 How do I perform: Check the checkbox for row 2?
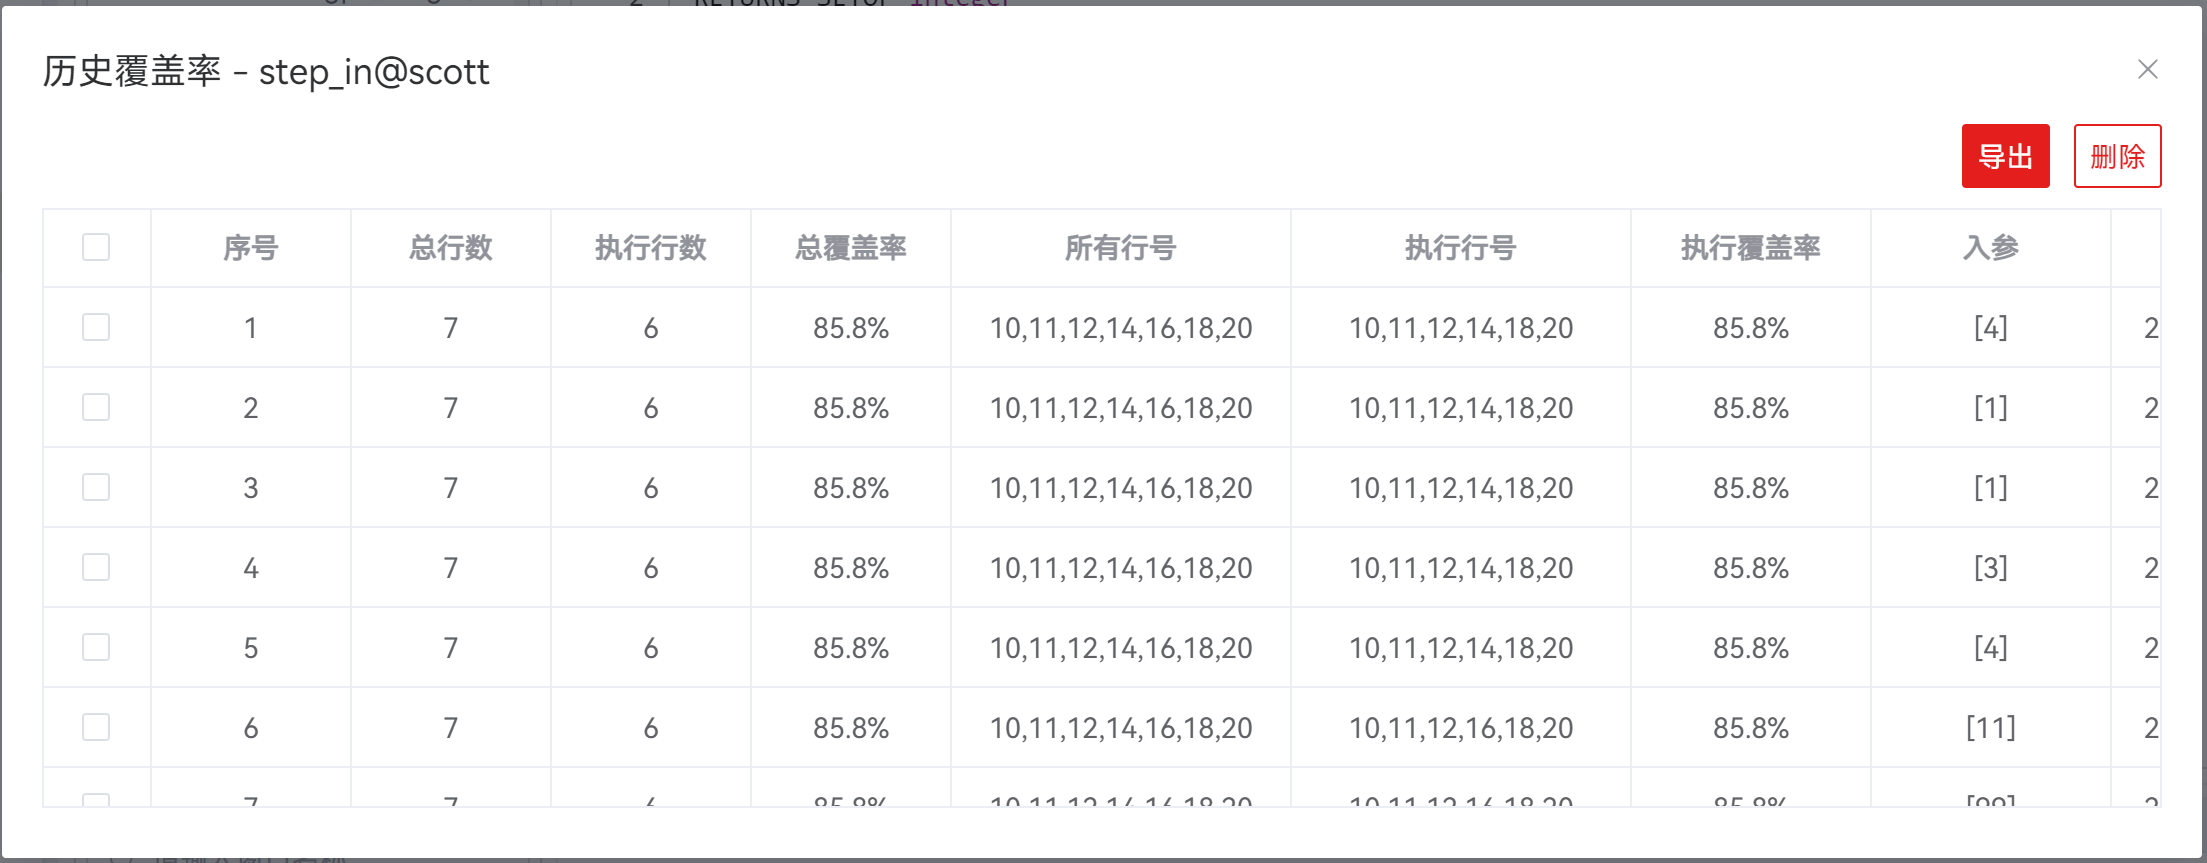click(96, 407)
